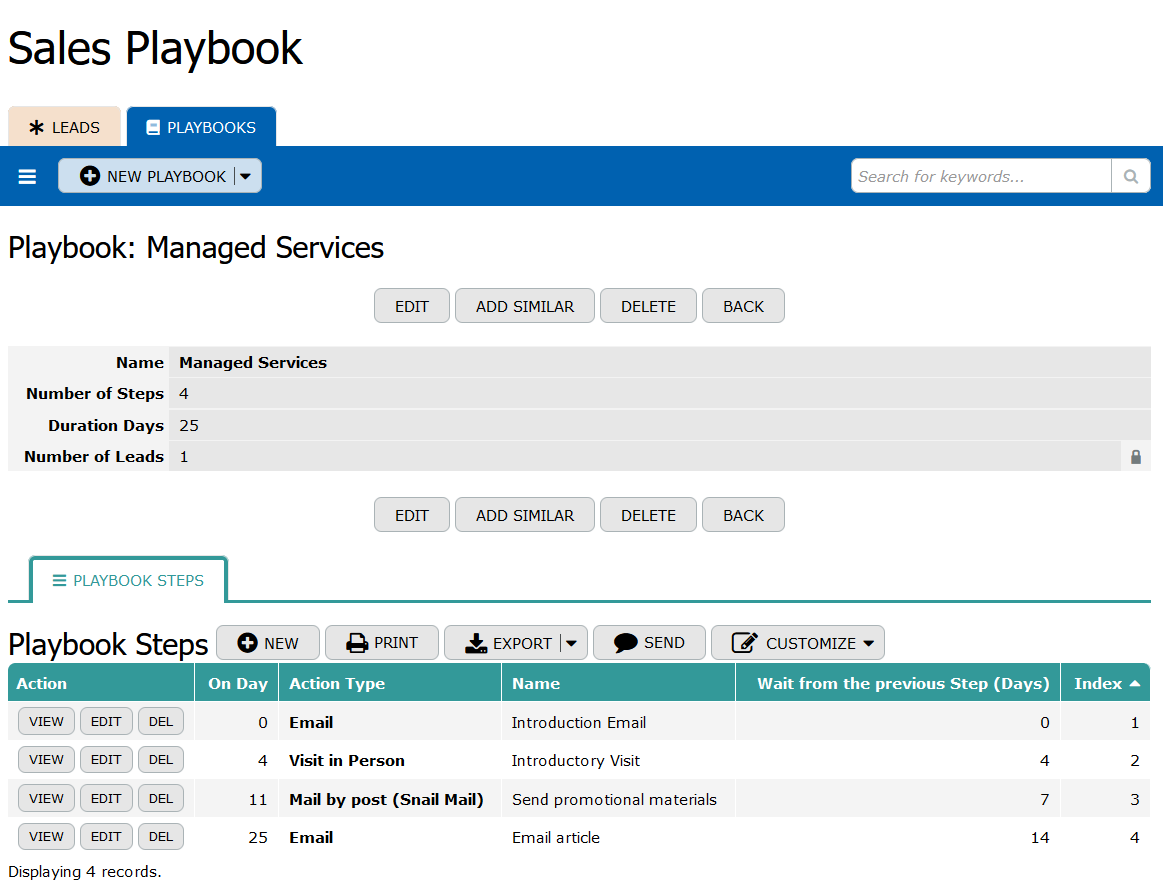1163x885 pixels.
Task: Click the top Edit button
Action: [x=412, y=306]
